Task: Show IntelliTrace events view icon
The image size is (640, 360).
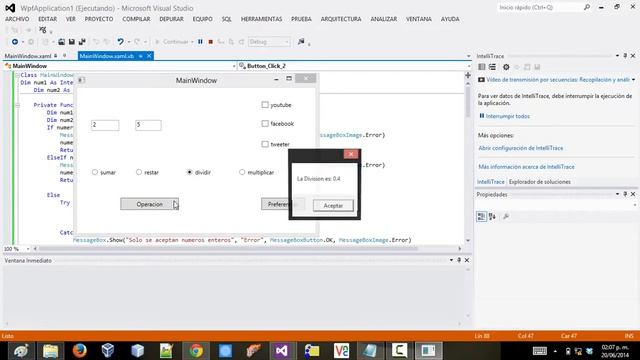Action: (x=482, y=67)
